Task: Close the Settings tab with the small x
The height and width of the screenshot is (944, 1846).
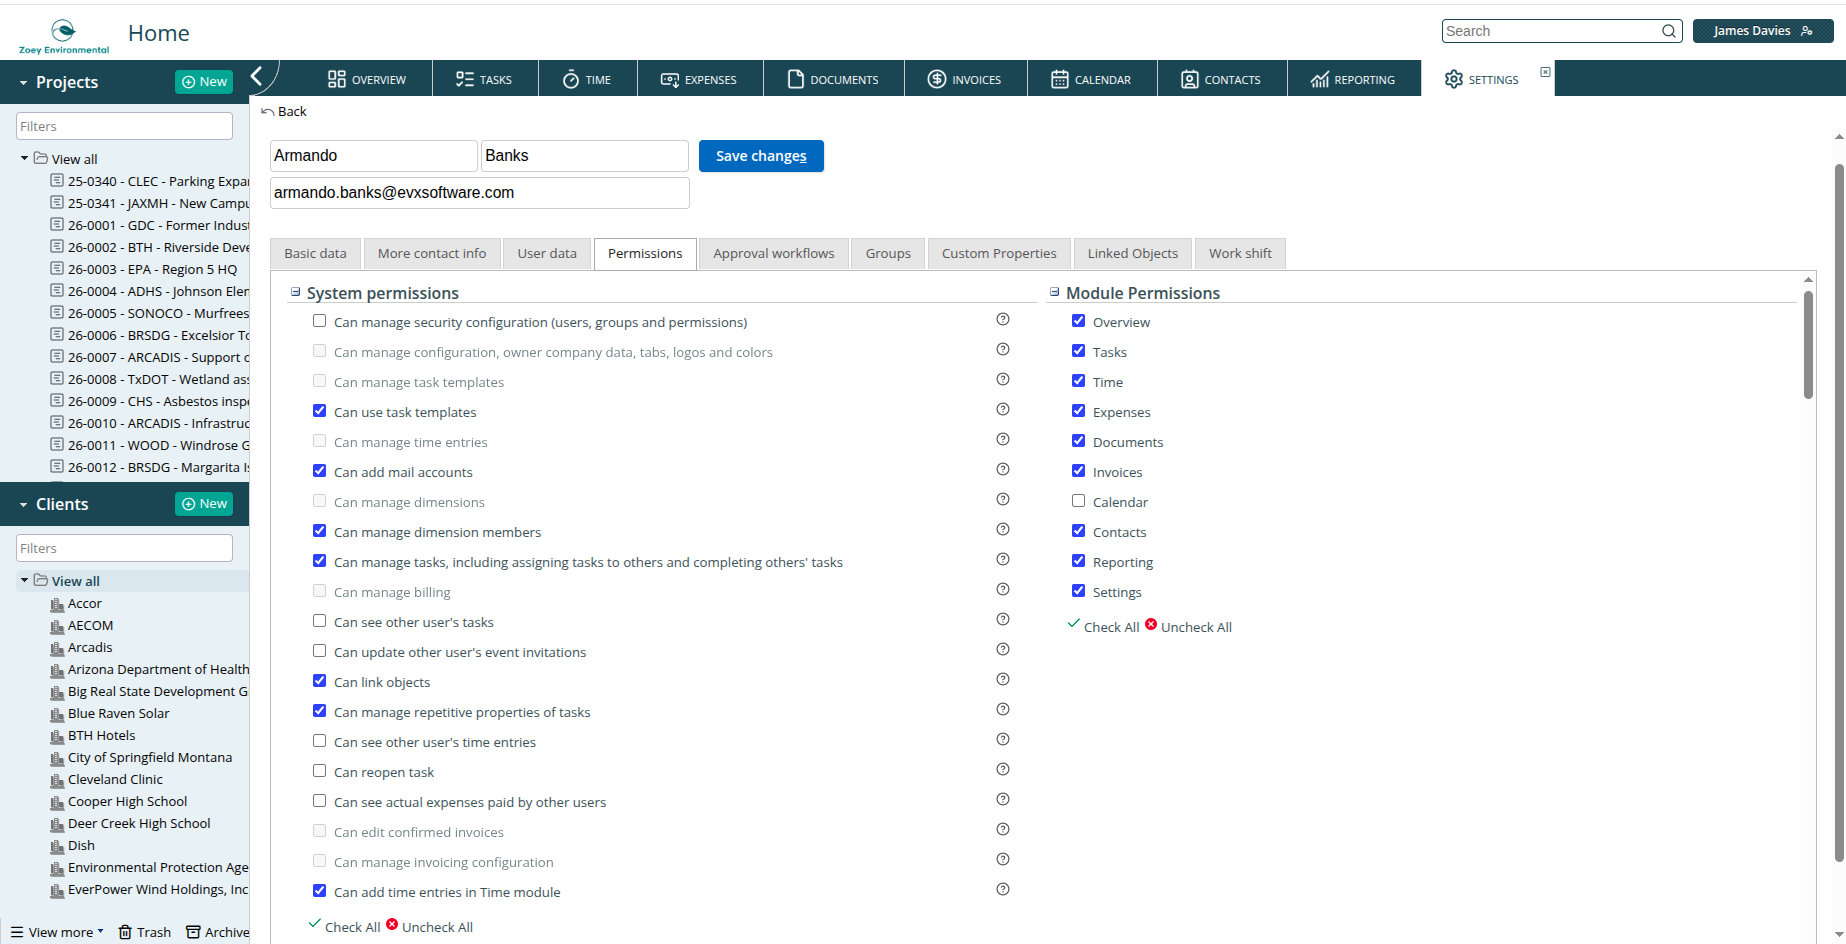Action: click(x=1545, y=72)
